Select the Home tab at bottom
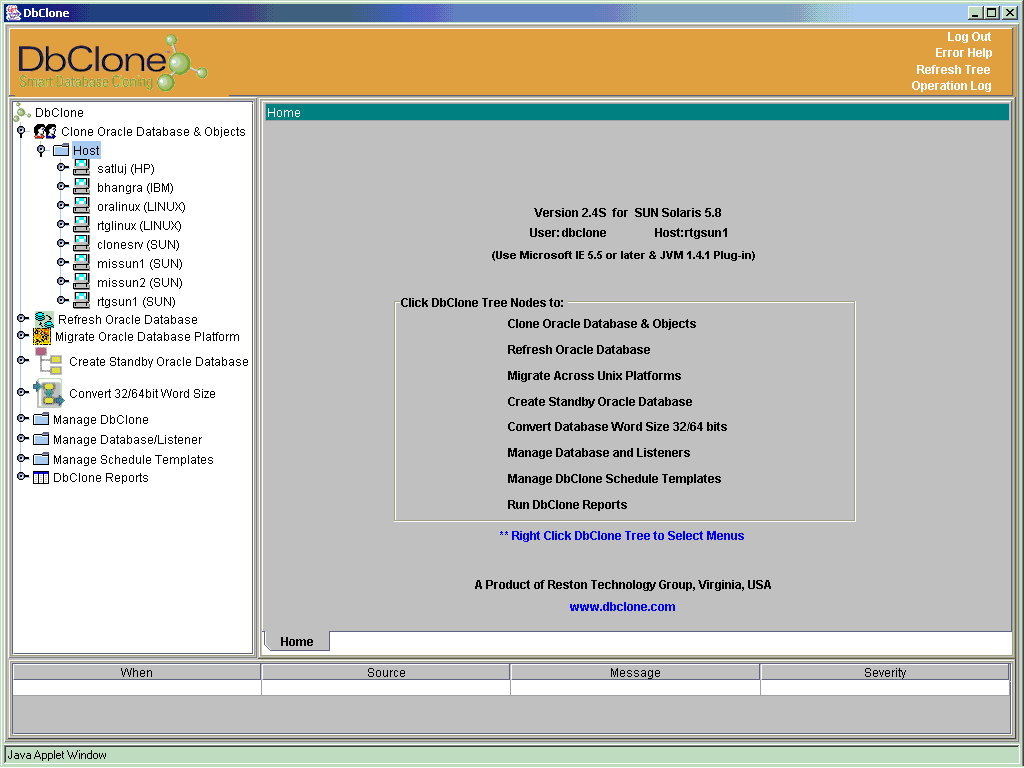1024x768 pixels. click(x=296, y=642)
